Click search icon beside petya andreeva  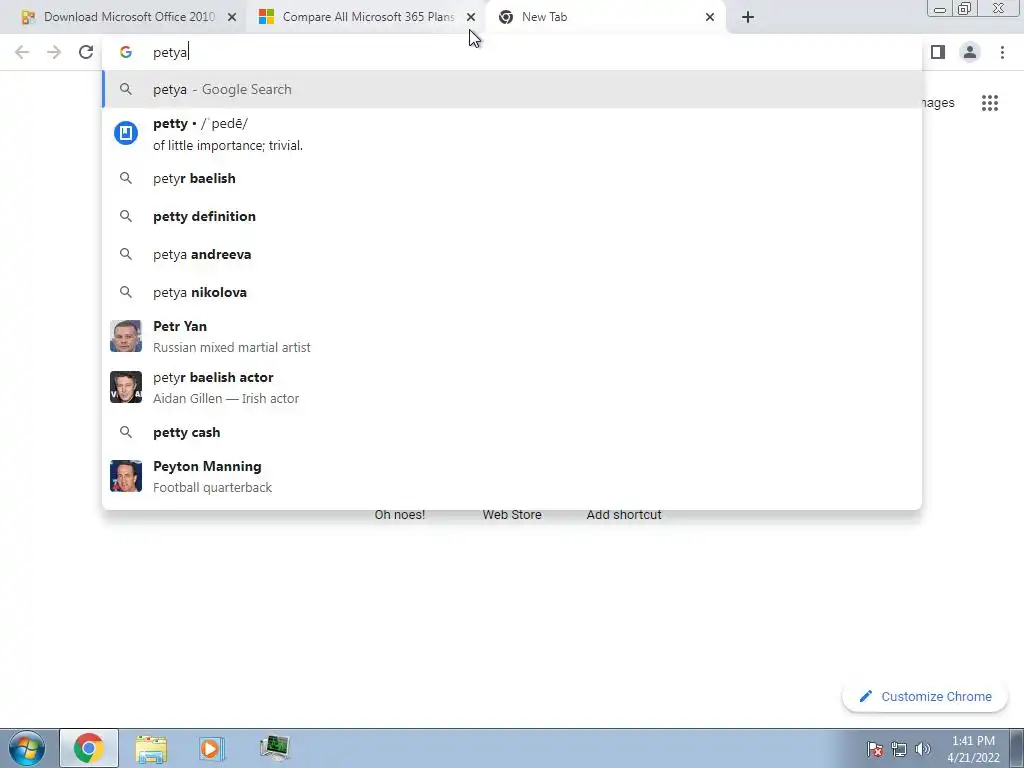(x=125, y=254)
